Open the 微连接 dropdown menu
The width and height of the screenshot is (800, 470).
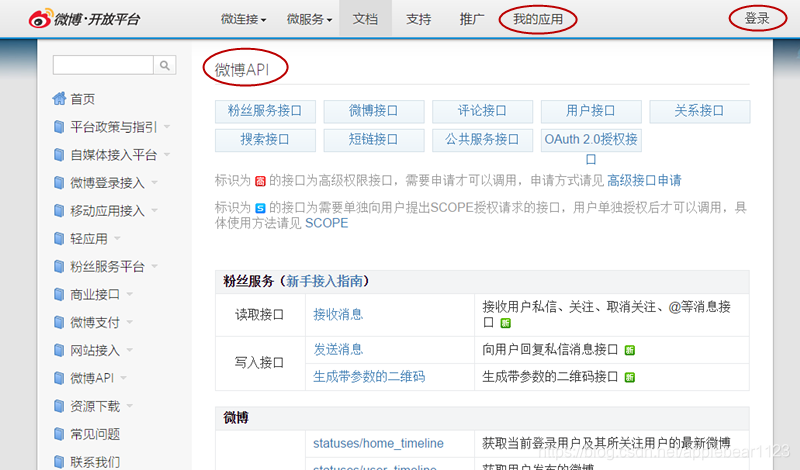243,19
